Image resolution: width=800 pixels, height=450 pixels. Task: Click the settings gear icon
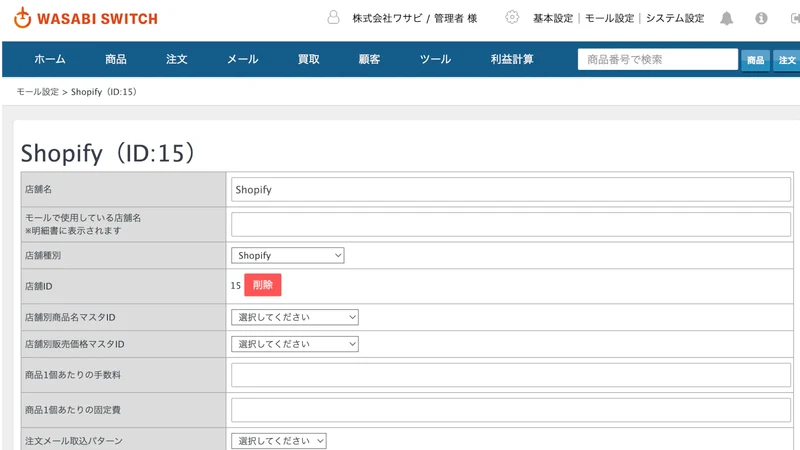pos(512,17)
